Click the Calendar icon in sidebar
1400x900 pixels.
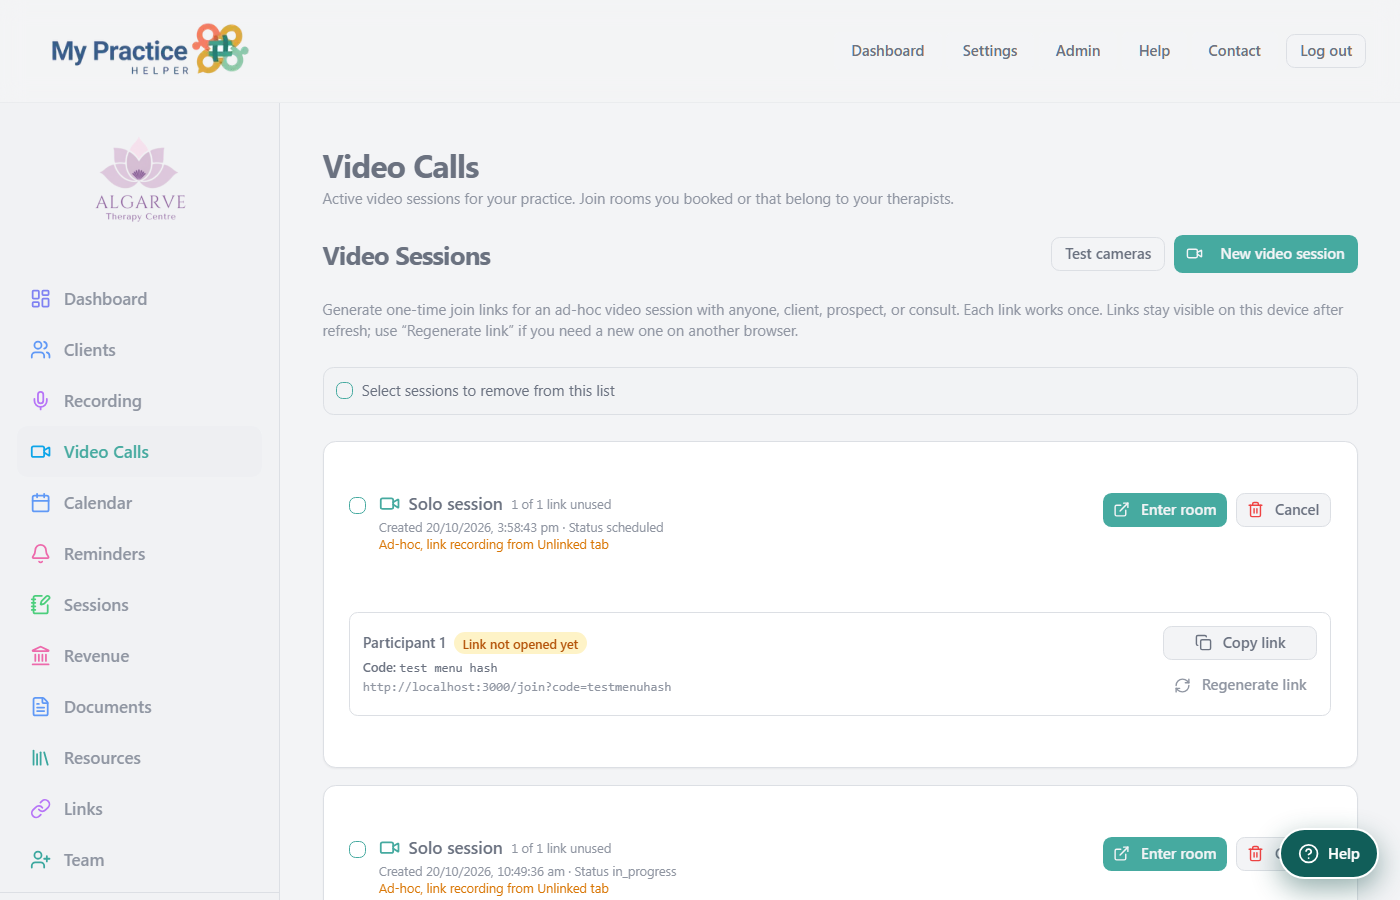[x=40, y=503]
